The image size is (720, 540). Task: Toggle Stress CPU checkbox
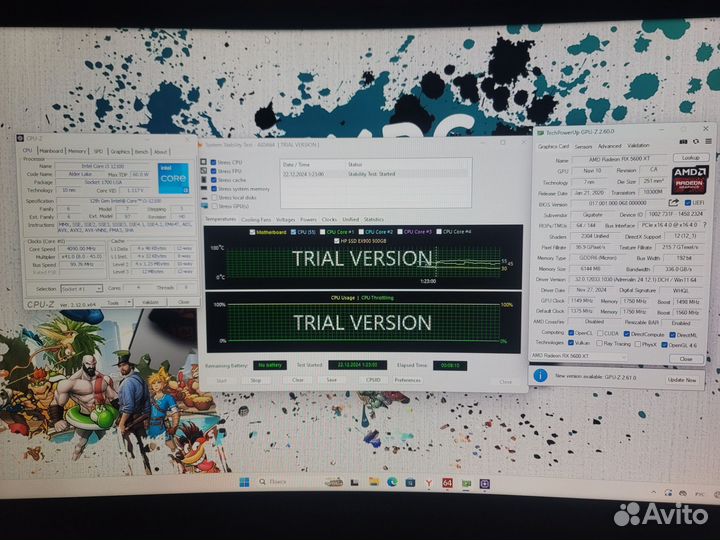tap(214, 162)
